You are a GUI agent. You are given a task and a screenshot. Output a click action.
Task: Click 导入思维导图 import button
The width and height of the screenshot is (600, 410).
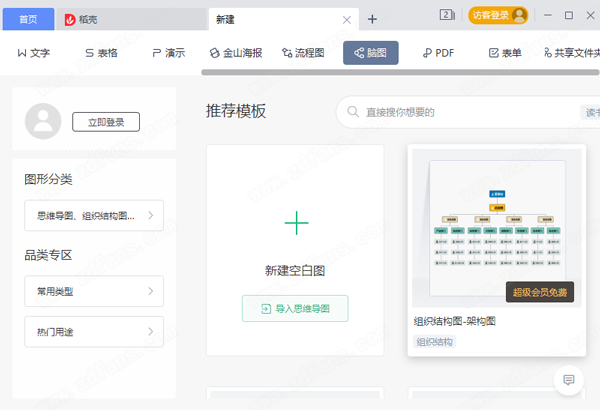(295, 308)
